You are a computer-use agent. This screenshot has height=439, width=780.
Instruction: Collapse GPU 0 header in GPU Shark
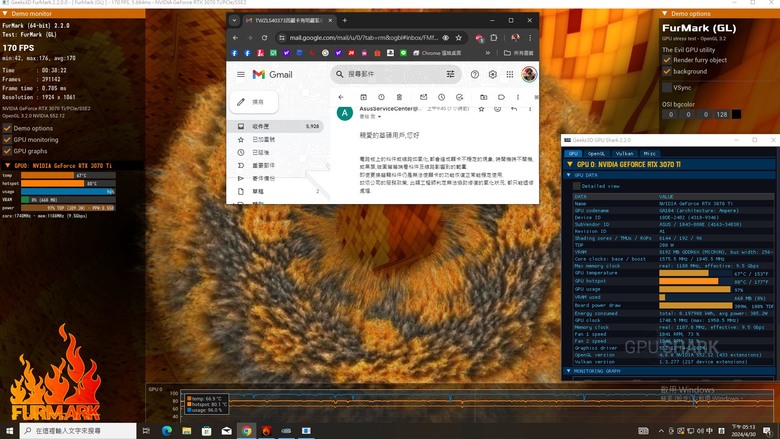click(x=570, y=164)
